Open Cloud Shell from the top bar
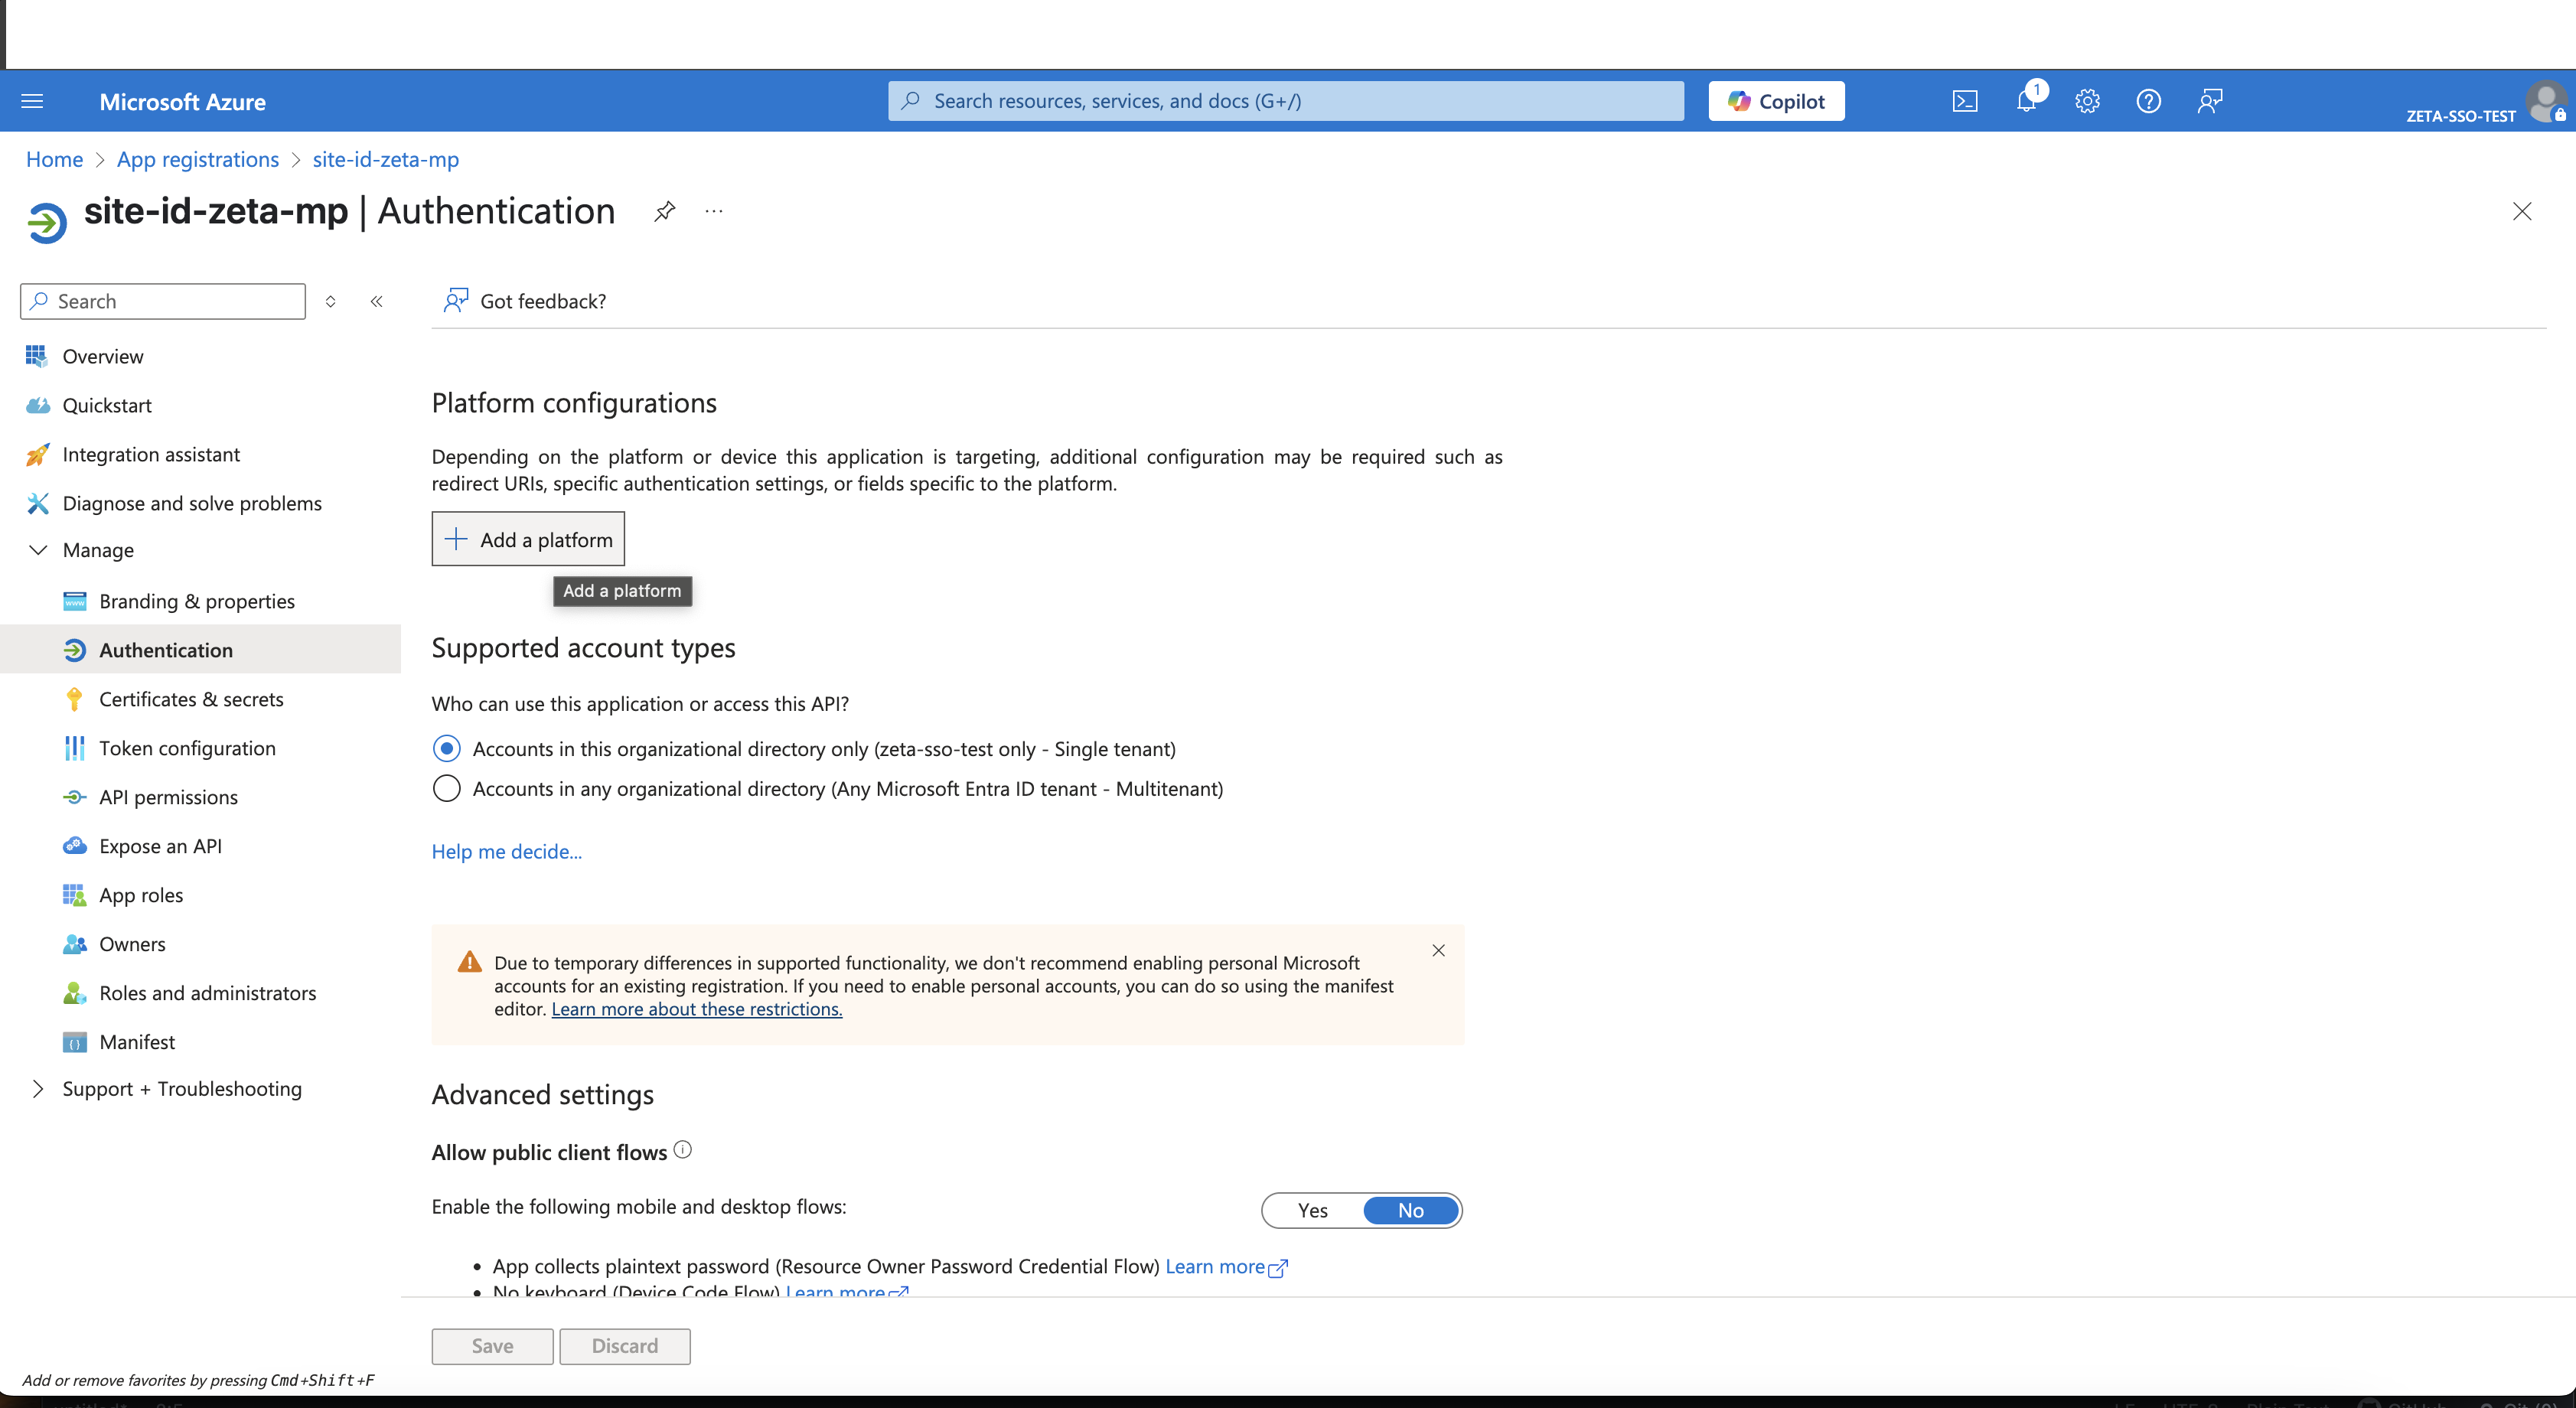The image size is (2576, 1408). [x=1964, y=101]
